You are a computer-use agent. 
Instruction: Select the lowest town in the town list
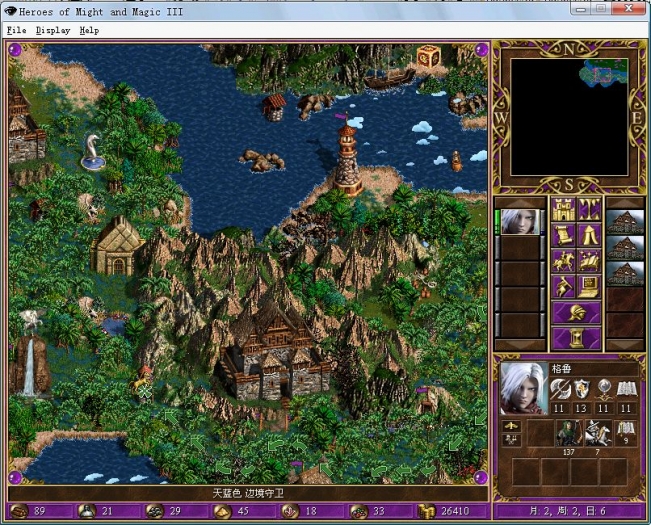tap(625, 274)
